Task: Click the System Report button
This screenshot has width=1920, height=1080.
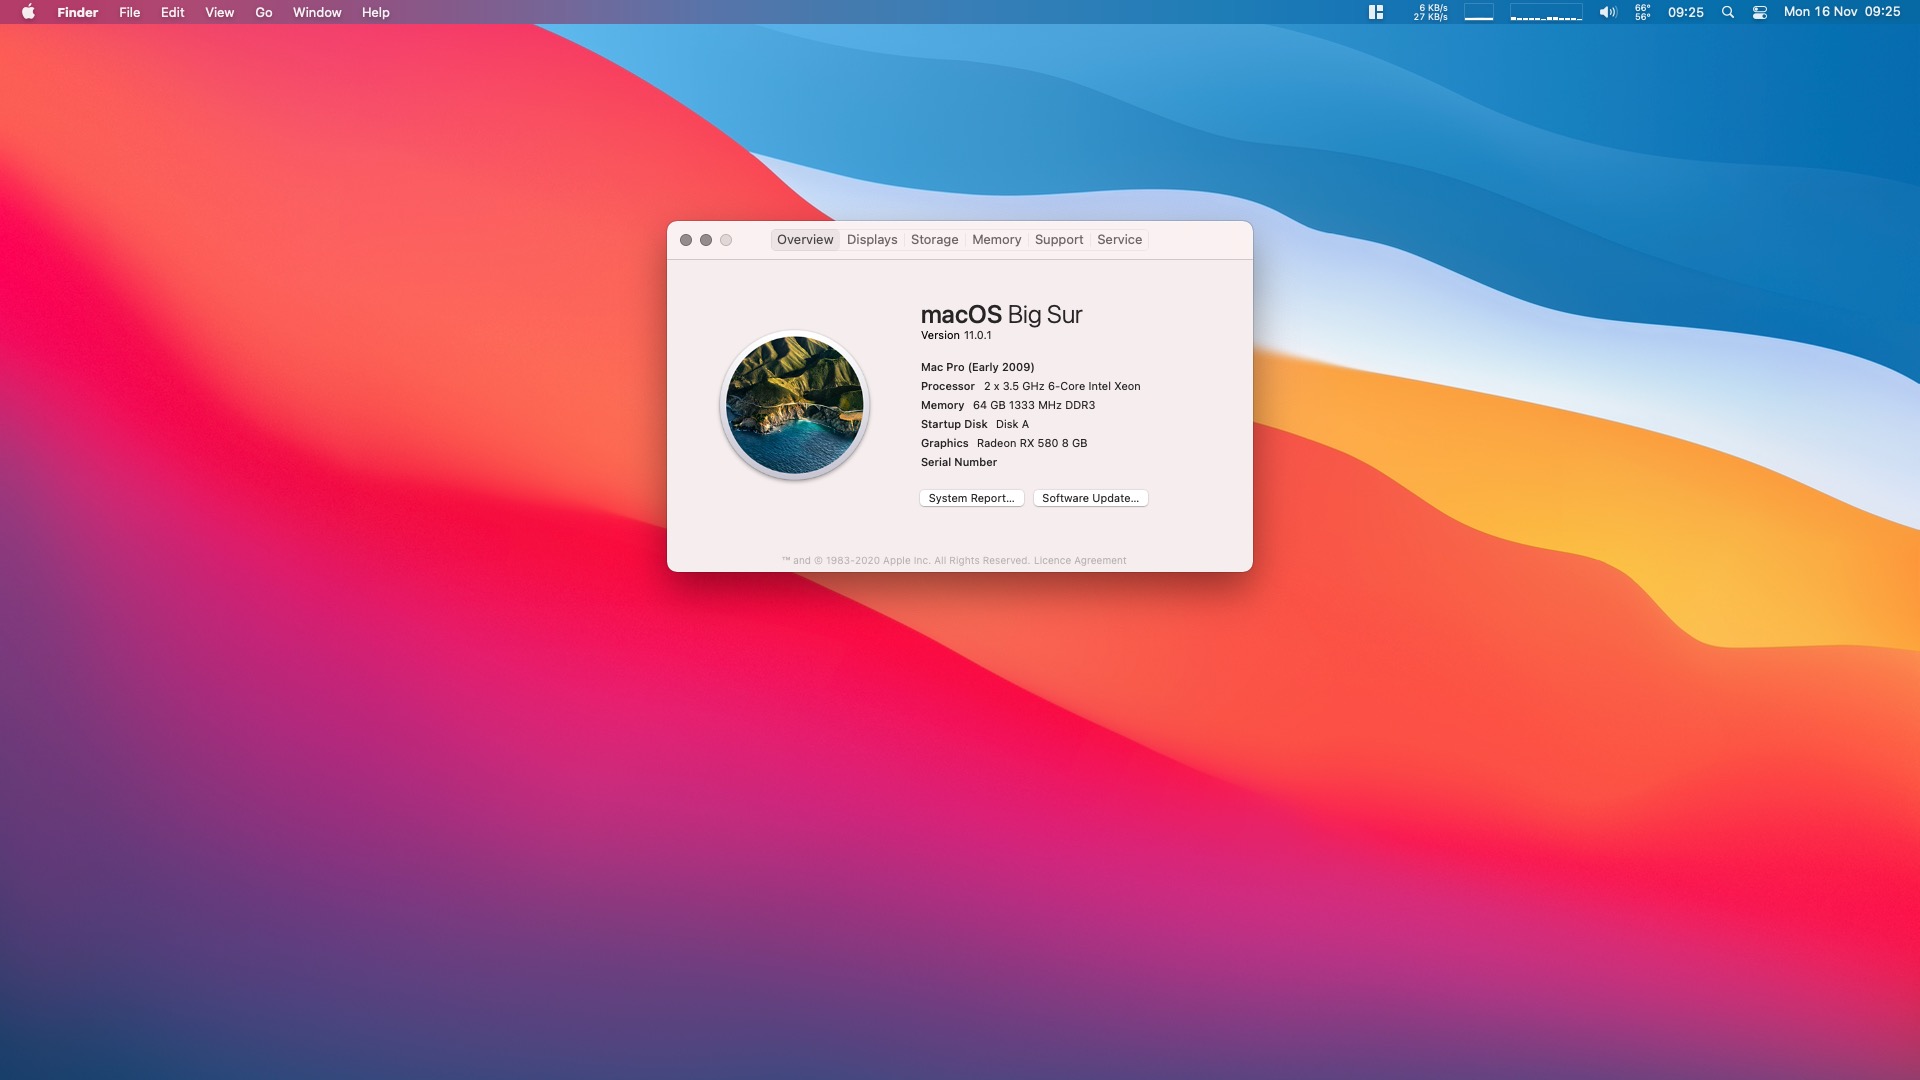Action: pos(971,498)
